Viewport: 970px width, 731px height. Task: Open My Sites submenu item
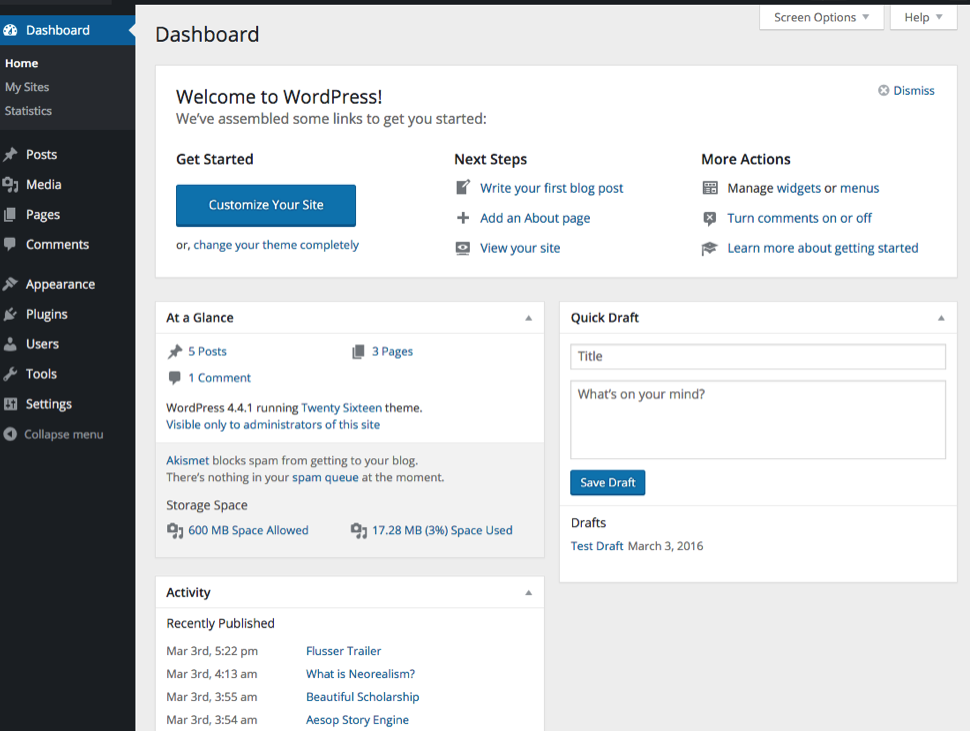click(27, 87)
